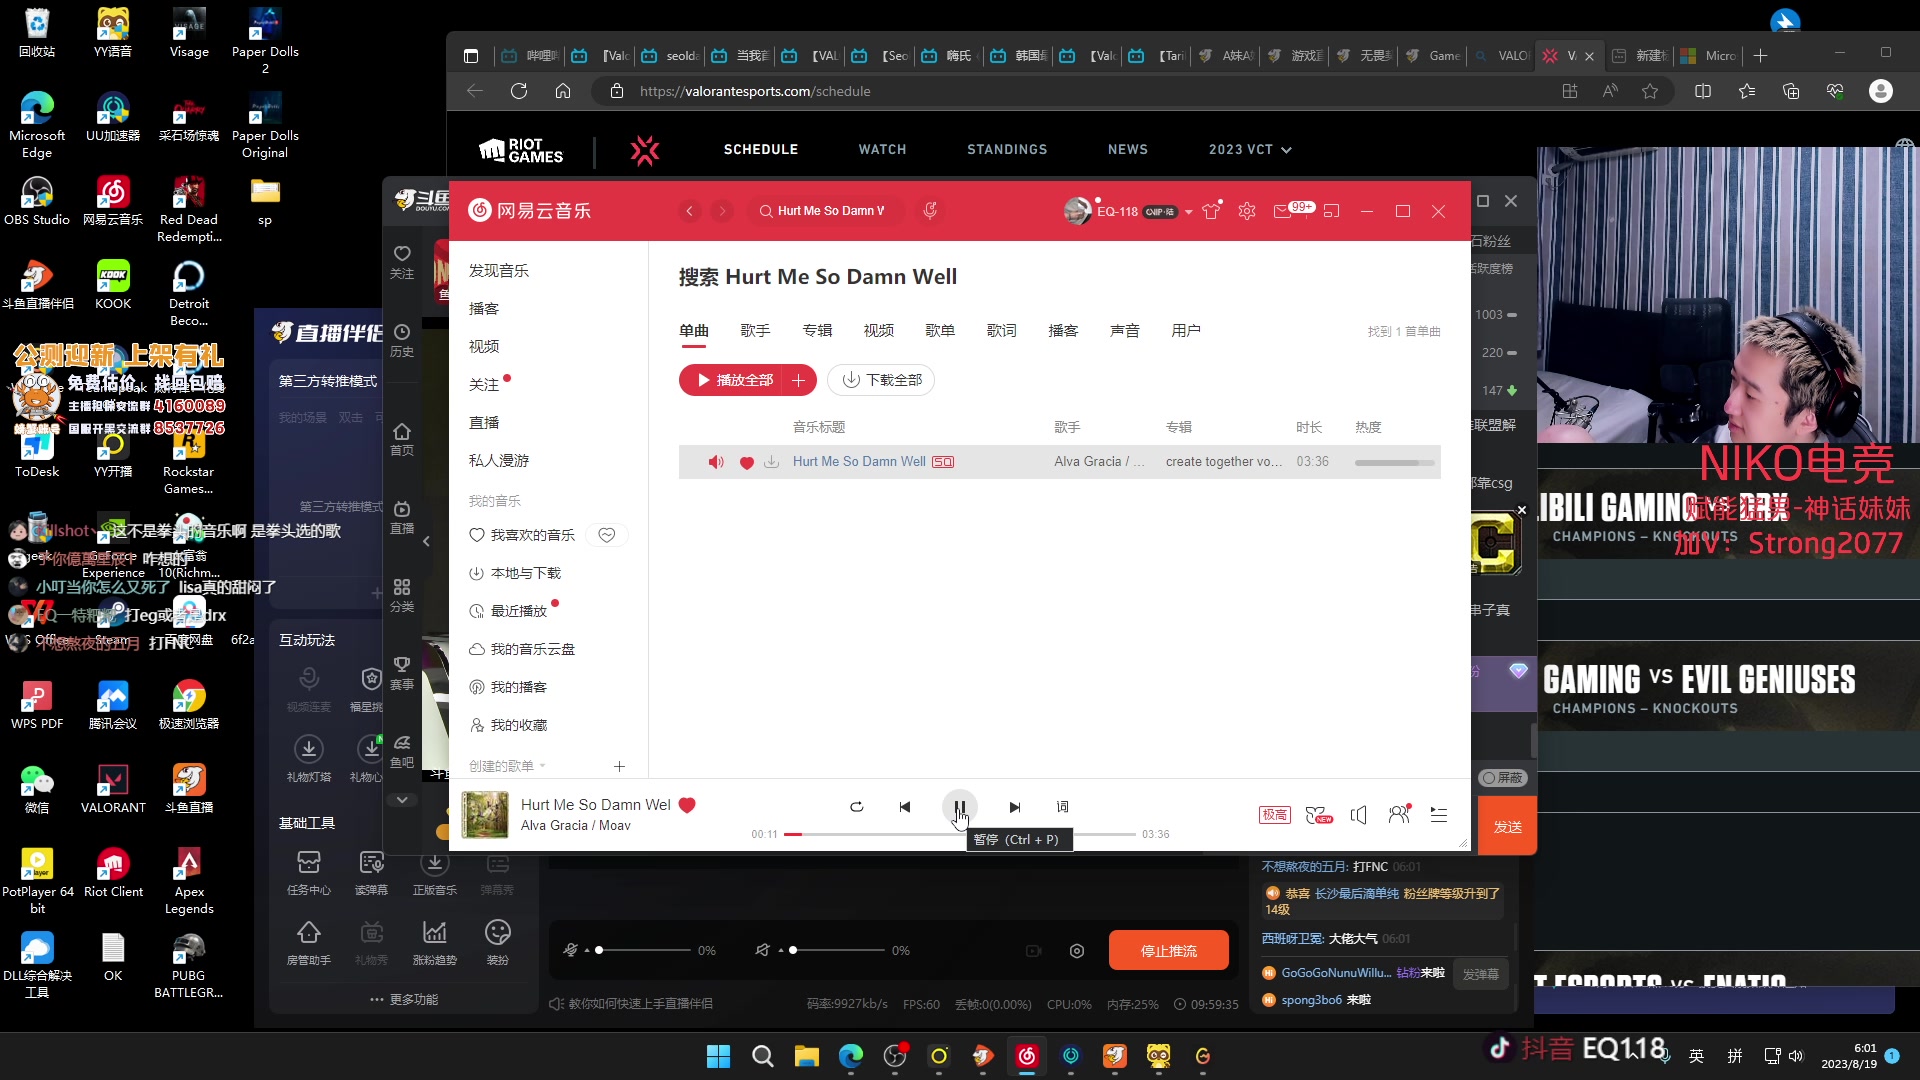This screenshot has height=1080, width=1920.
Task: Seek in the song progress bar
Action: click(x=960, y=834)
